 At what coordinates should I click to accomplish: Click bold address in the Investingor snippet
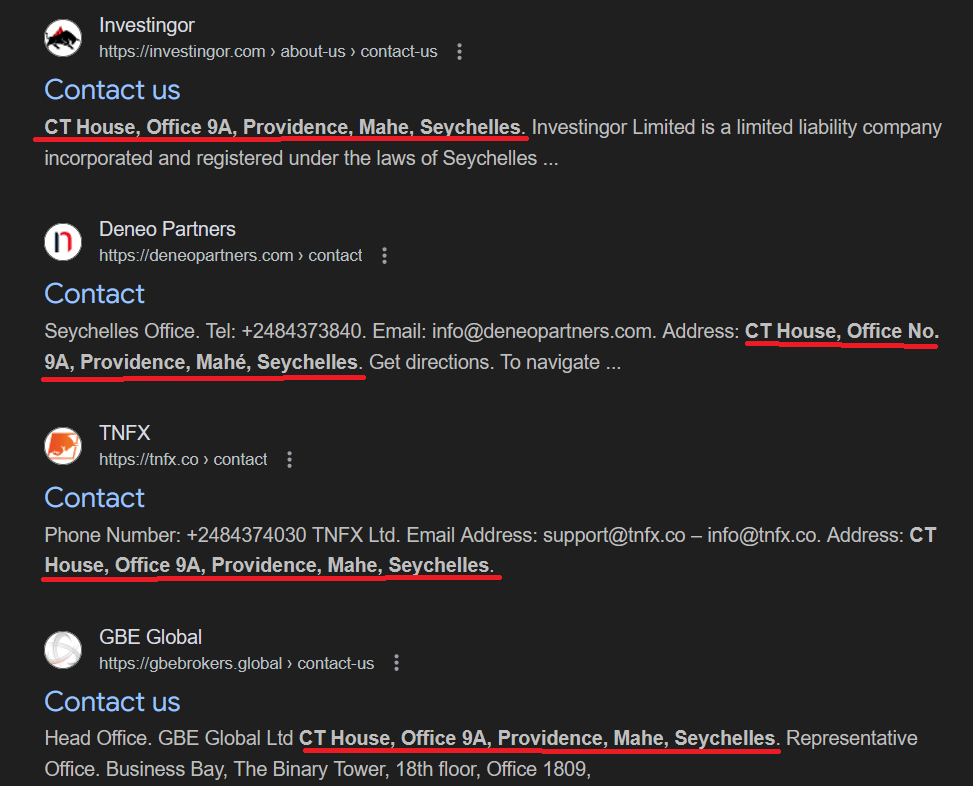pos(285,127)
